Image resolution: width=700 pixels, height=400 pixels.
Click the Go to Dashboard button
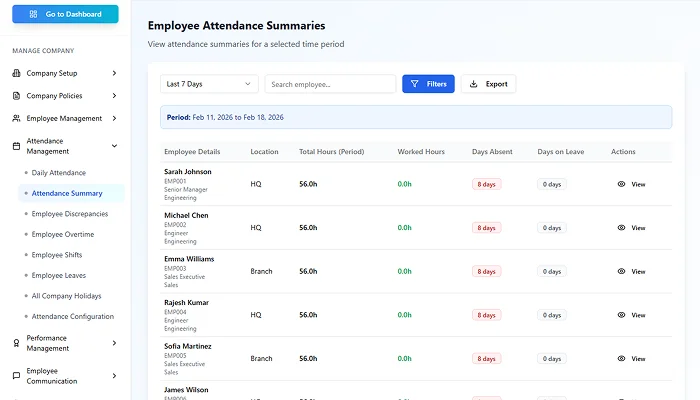click(65, 14)
